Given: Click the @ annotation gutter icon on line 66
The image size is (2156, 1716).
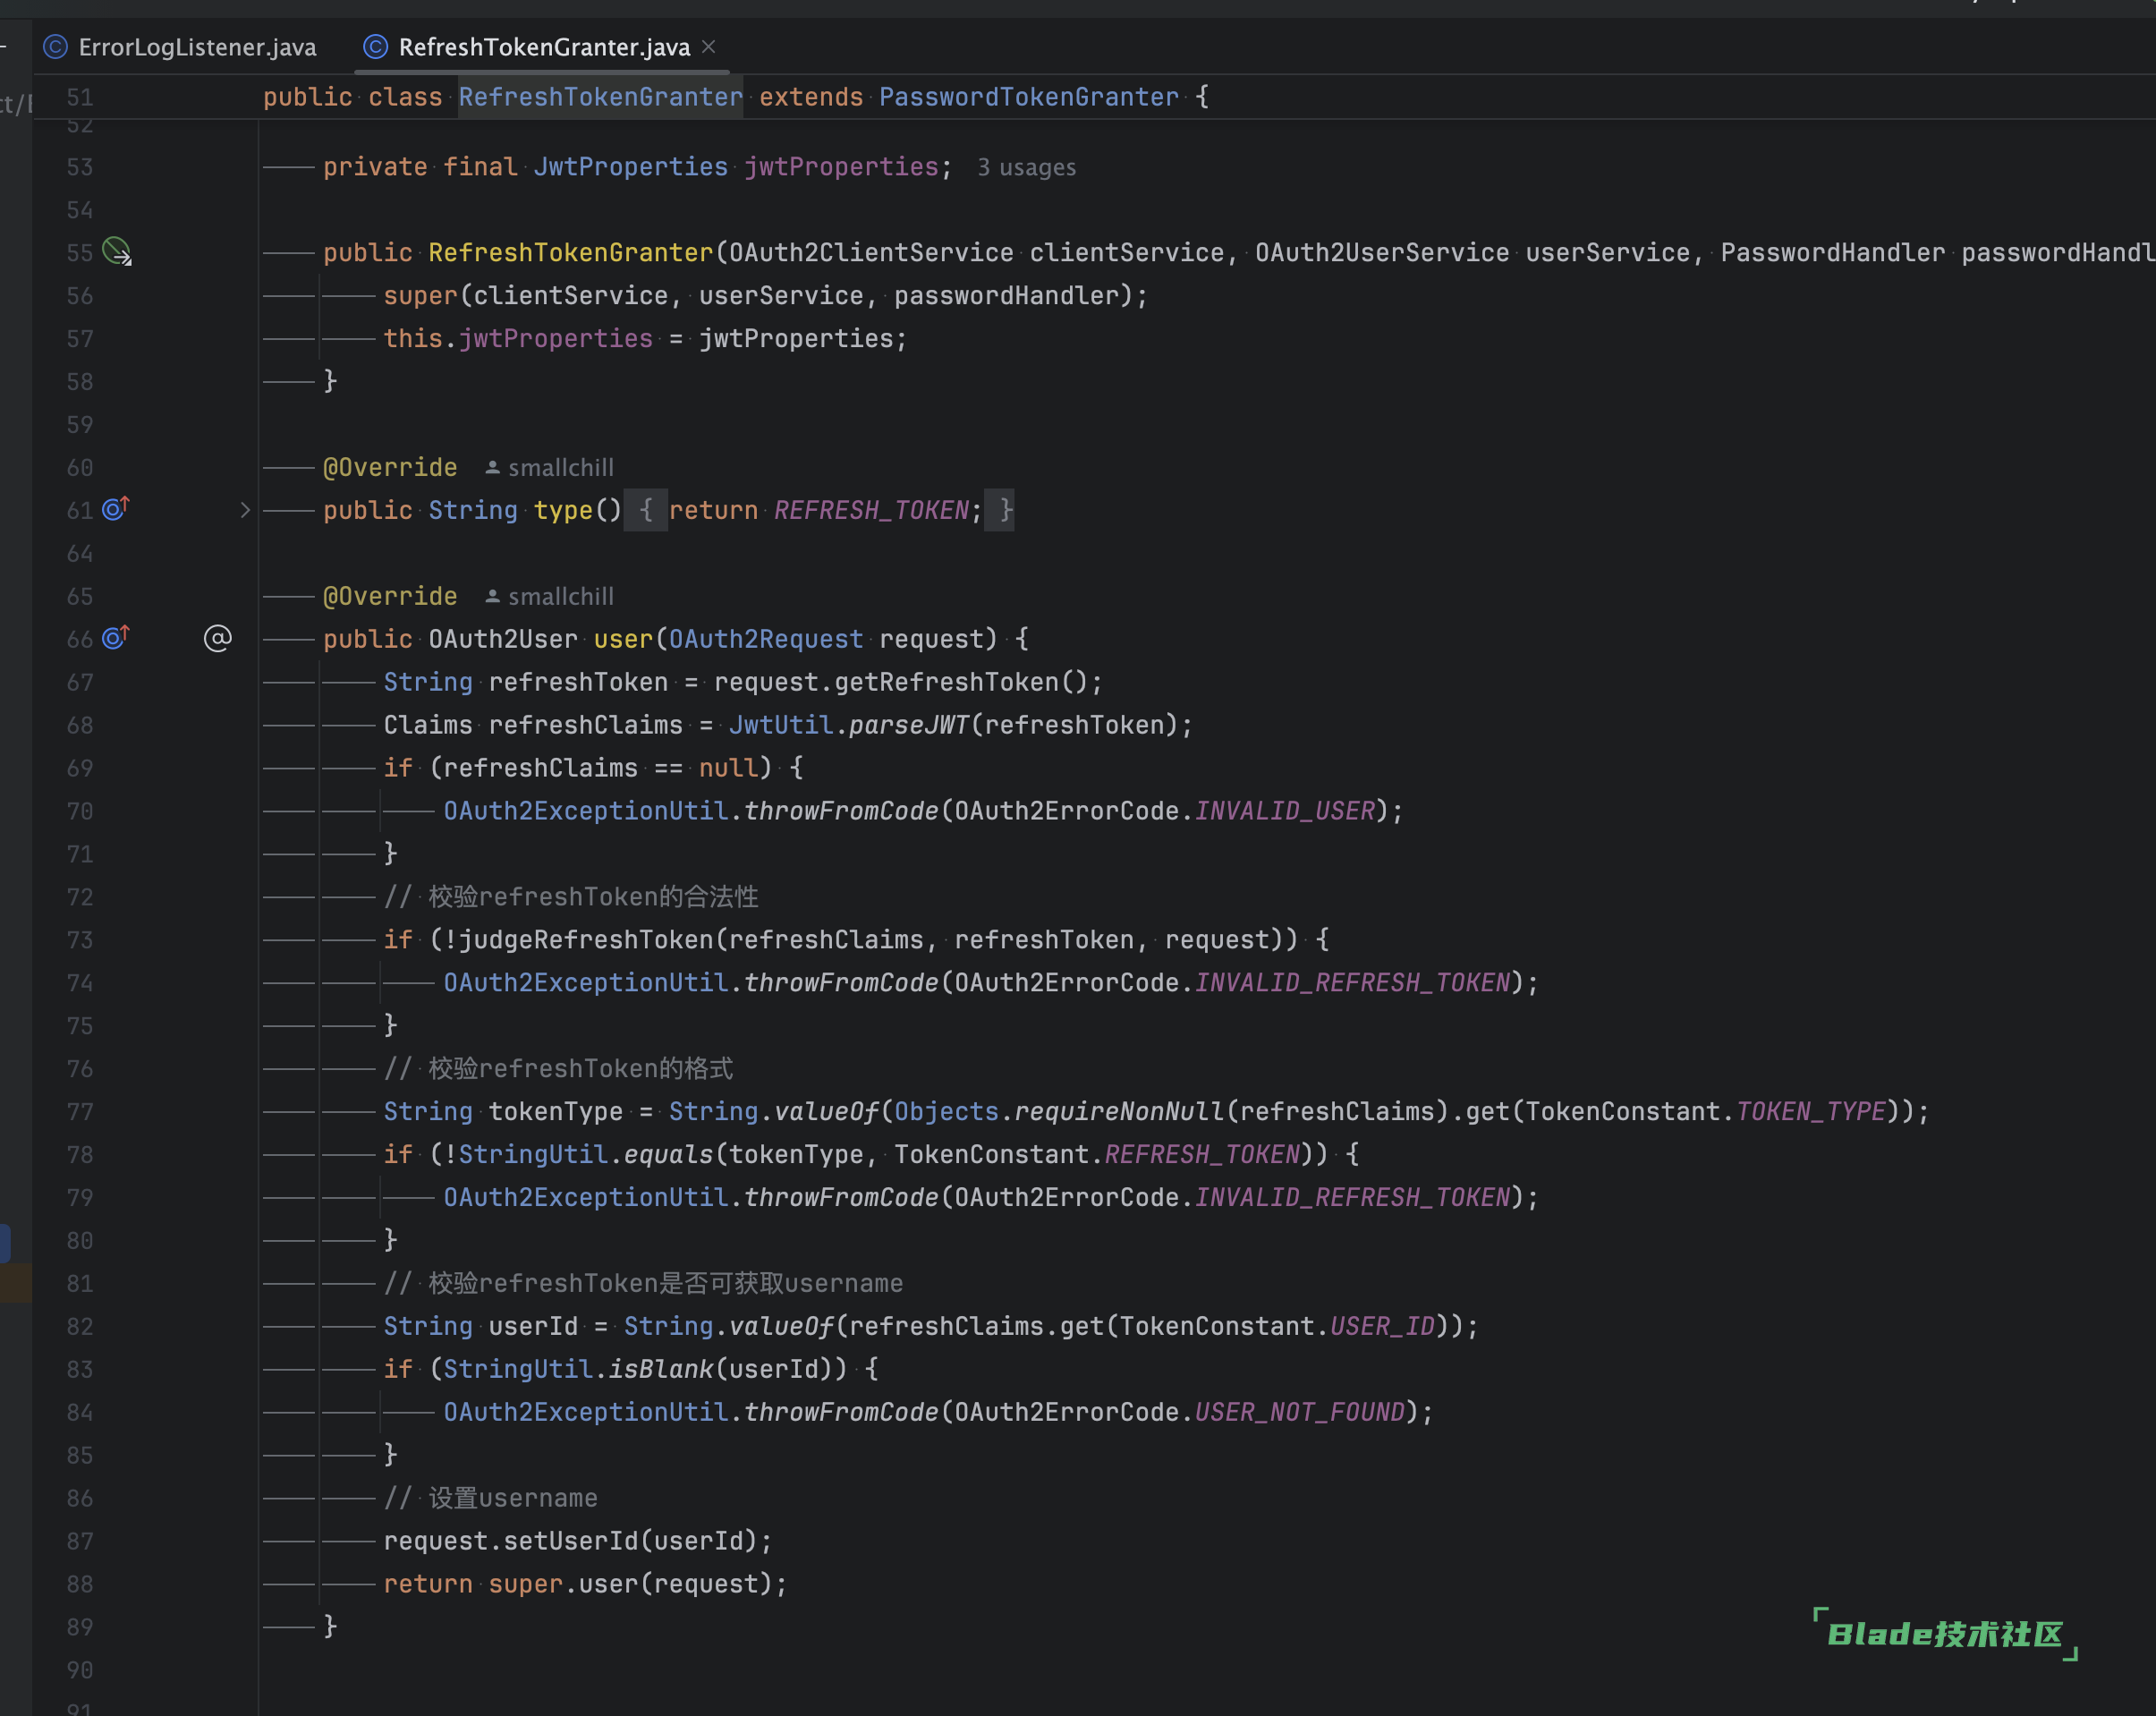Looking at the screenshot, I should [x=217, y=638].
